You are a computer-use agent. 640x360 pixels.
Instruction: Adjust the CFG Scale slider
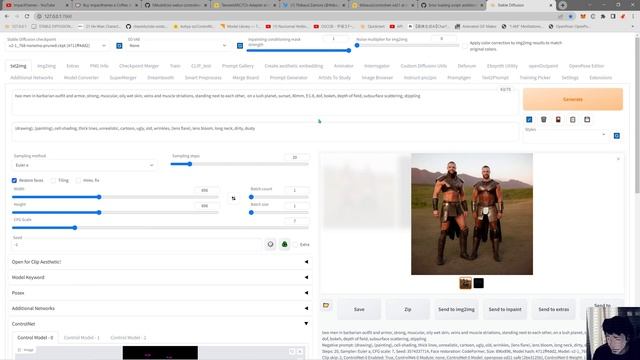[x=160, y=228]
